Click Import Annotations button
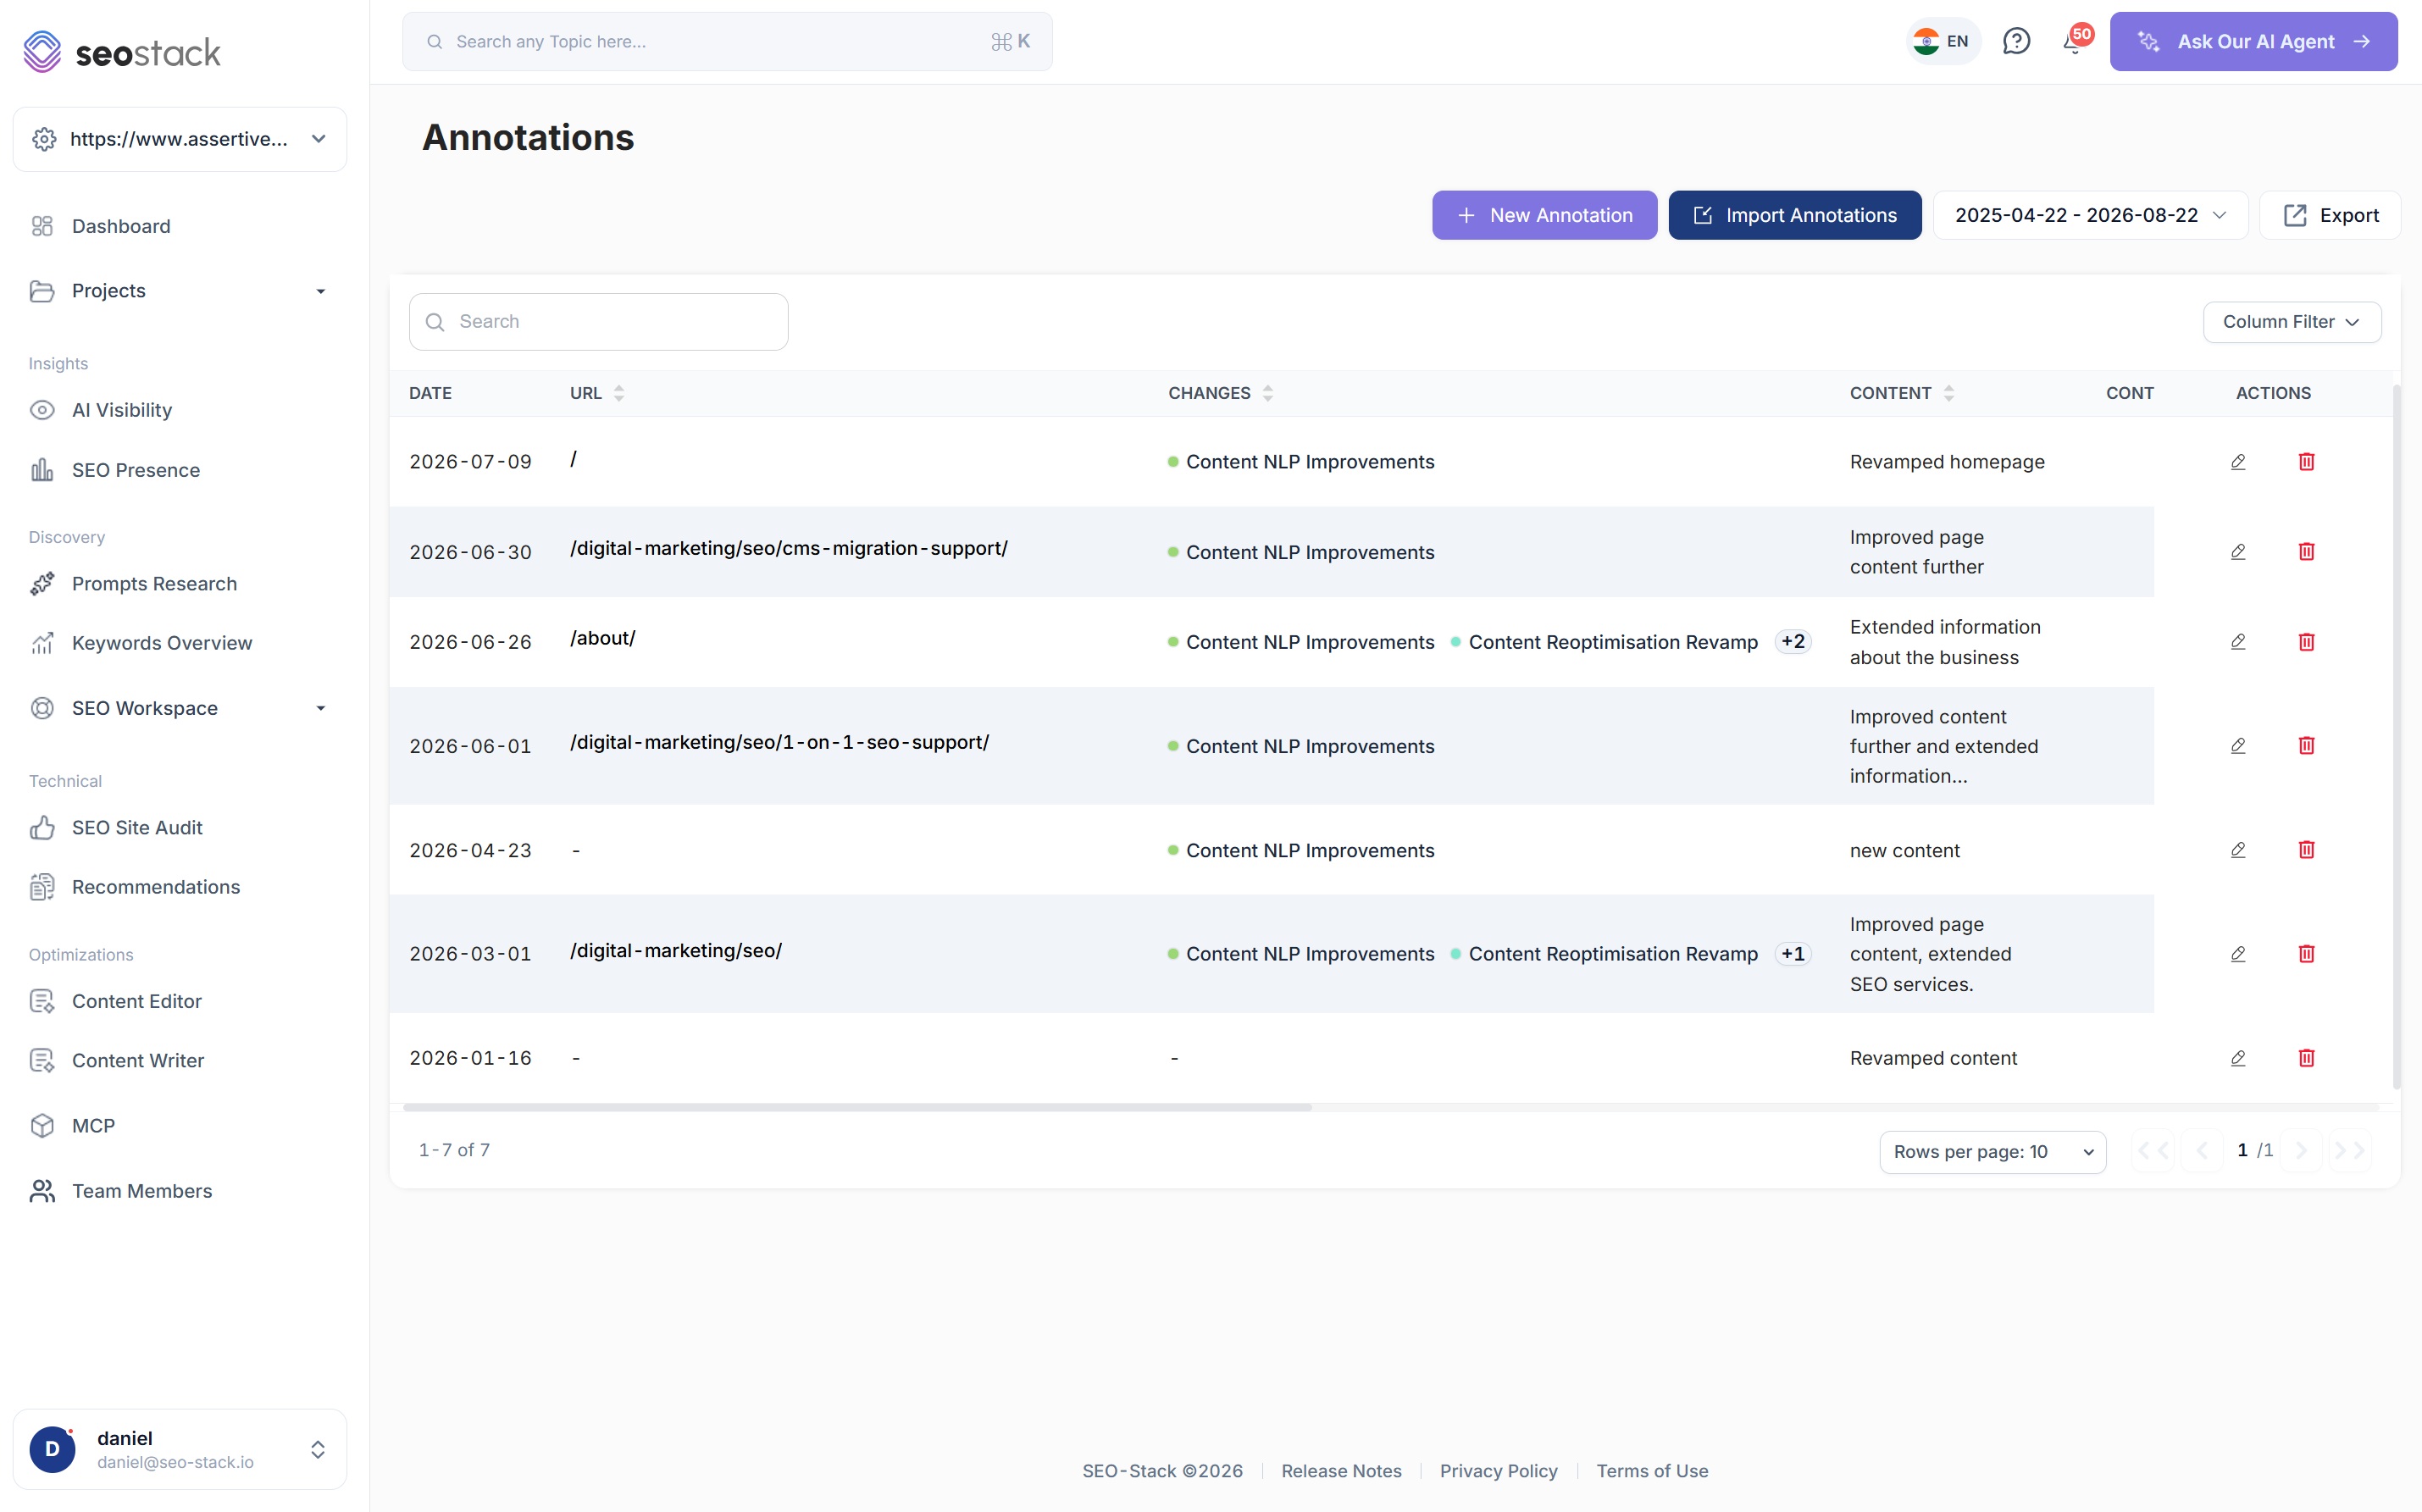 (x=1795, y=215)
